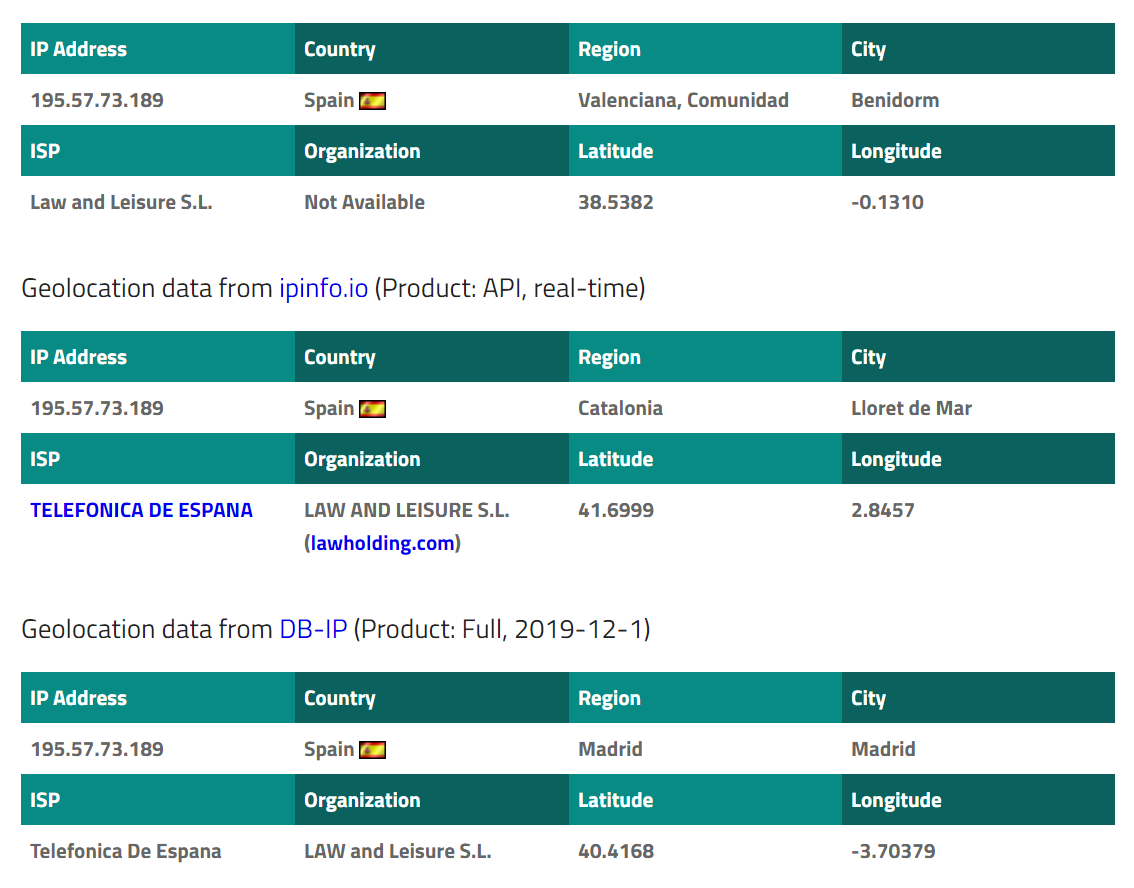Click the latitude value 40.4168
The height and width of the screenshot is (888, 1134).
(x=615, y=851)
